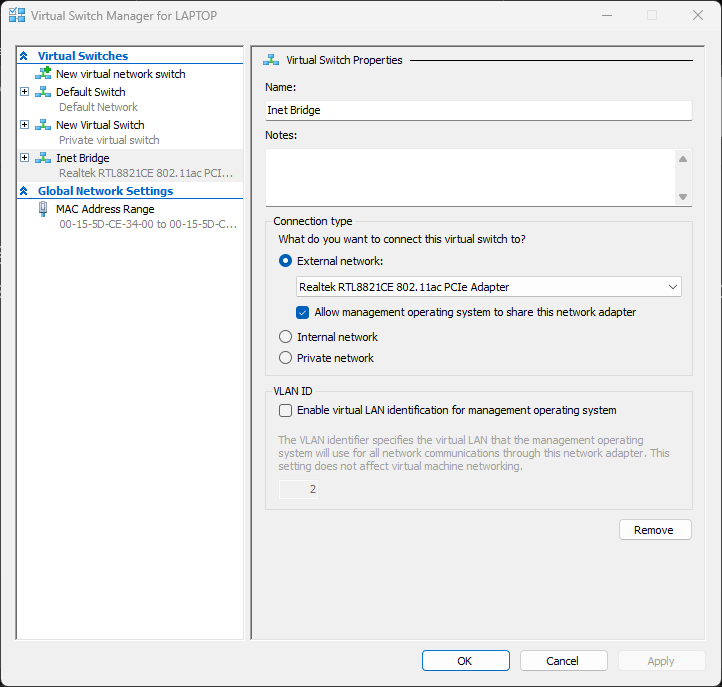Click the New virtual network switch icon
Screen dimensions: 722x687
(x=43, y=74)
